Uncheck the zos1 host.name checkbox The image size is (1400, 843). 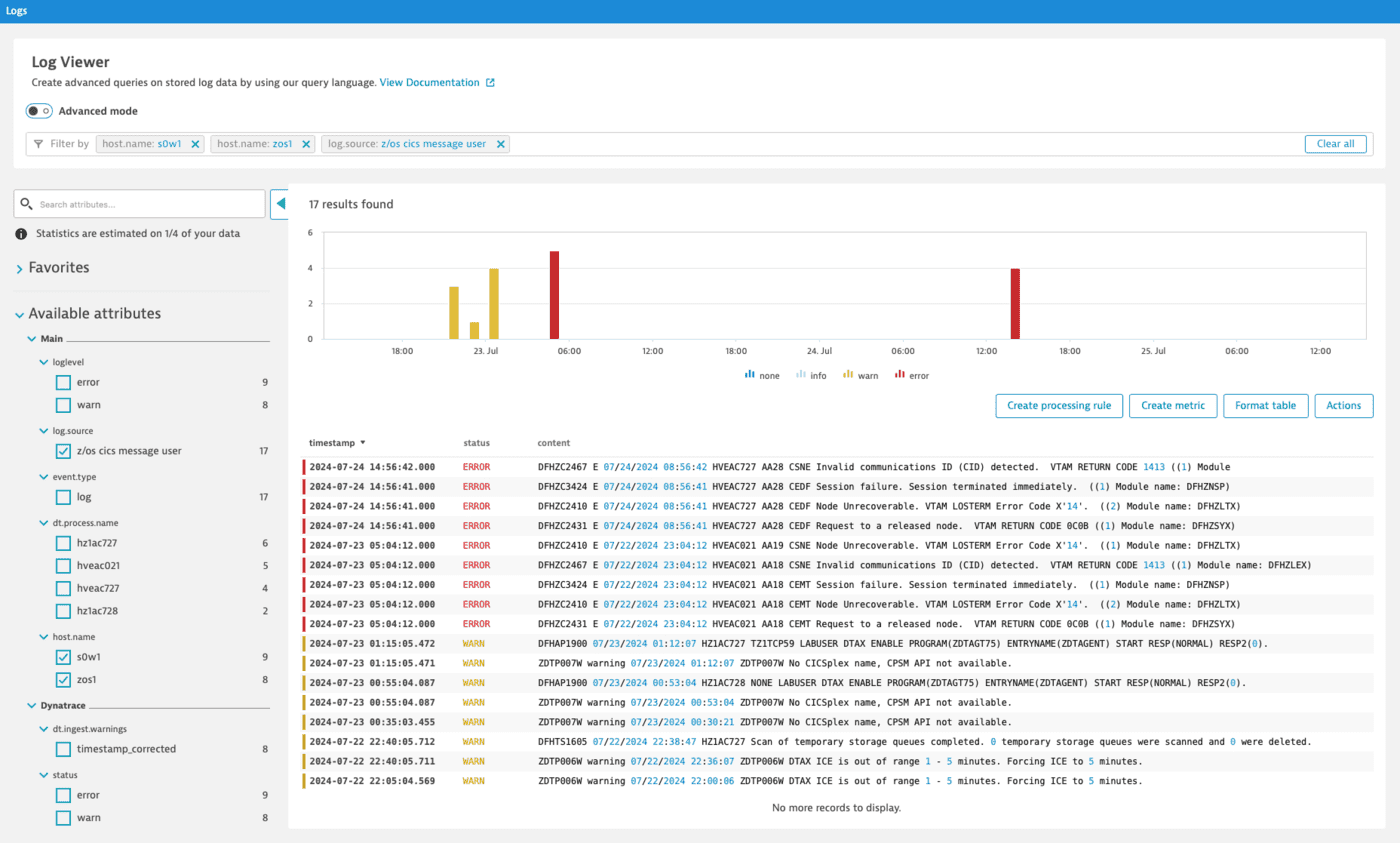click(x=63, y=679)
